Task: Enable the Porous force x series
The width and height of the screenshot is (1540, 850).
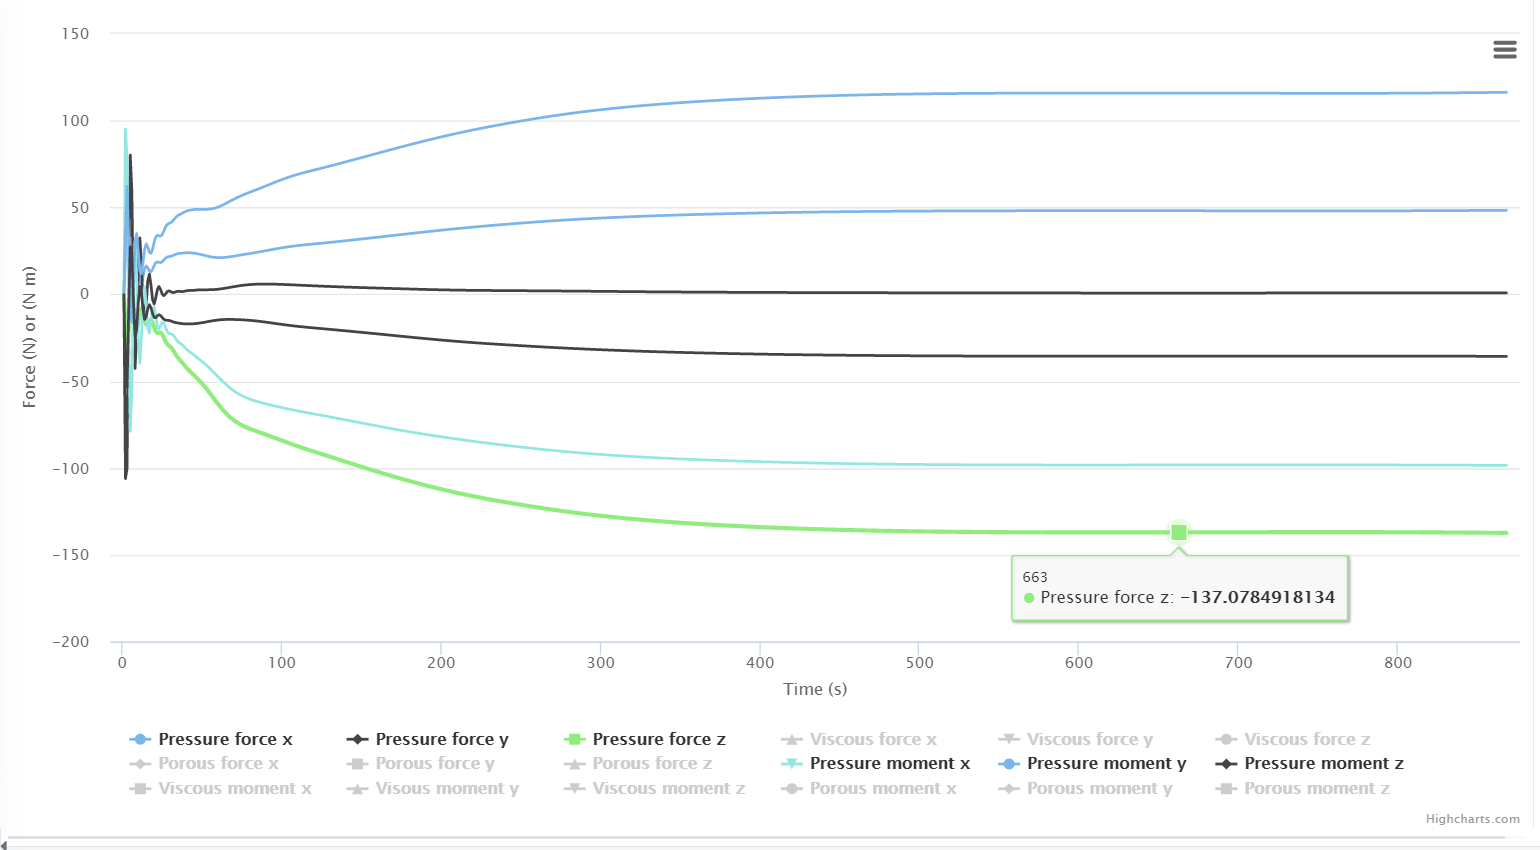Action: tap(218, 764)
